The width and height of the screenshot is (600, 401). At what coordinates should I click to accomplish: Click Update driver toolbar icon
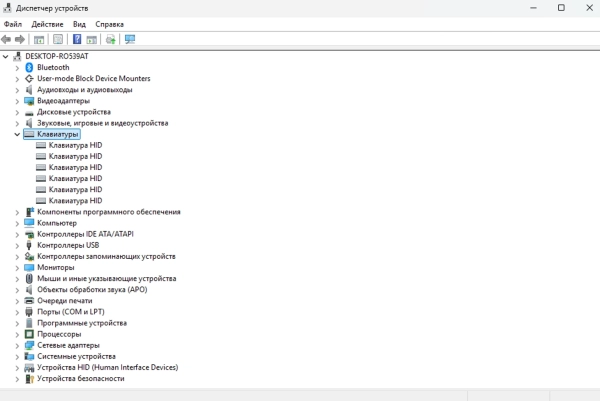111,39
